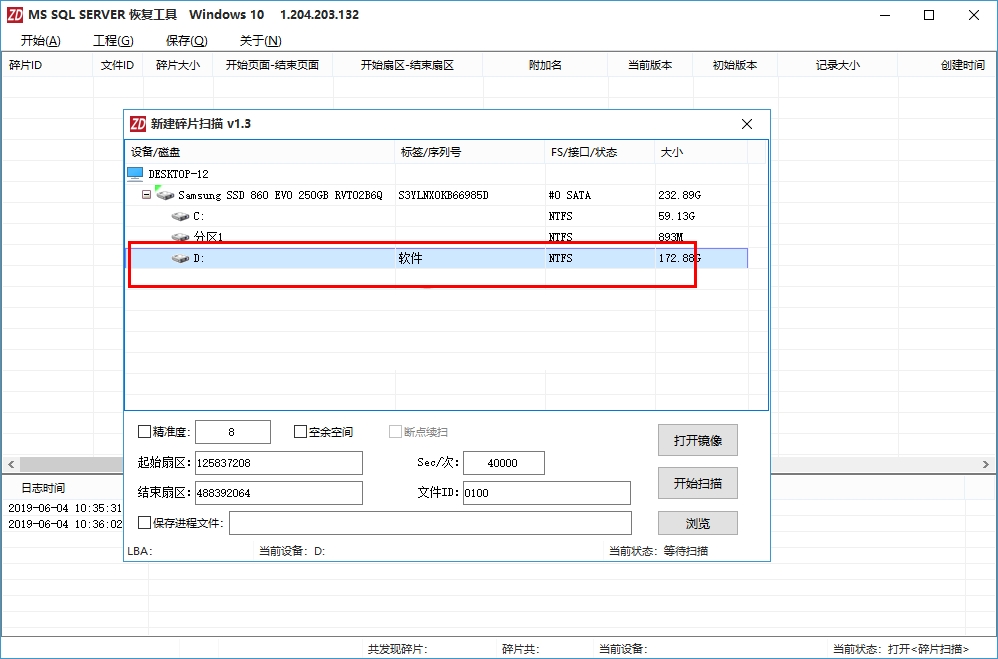Enable the 空余空间 checkbox

(x=300, y=432)
